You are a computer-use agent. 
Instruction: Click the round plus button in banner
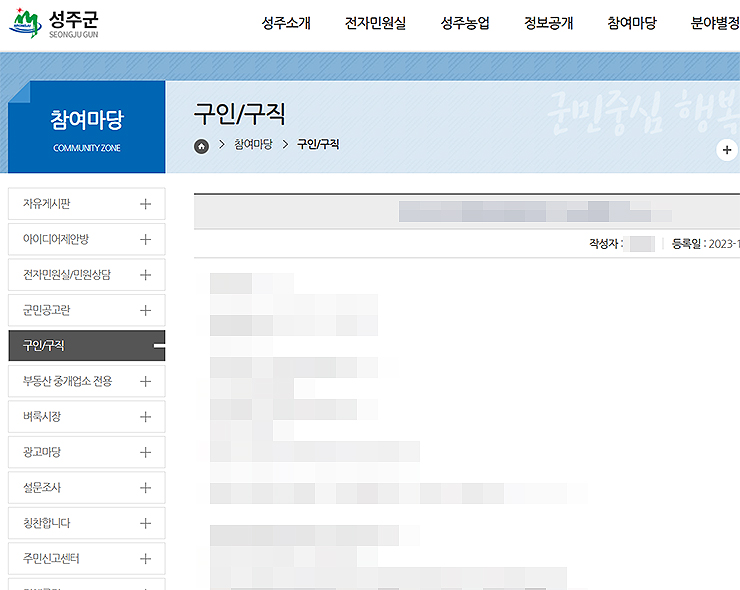(727, 150)
